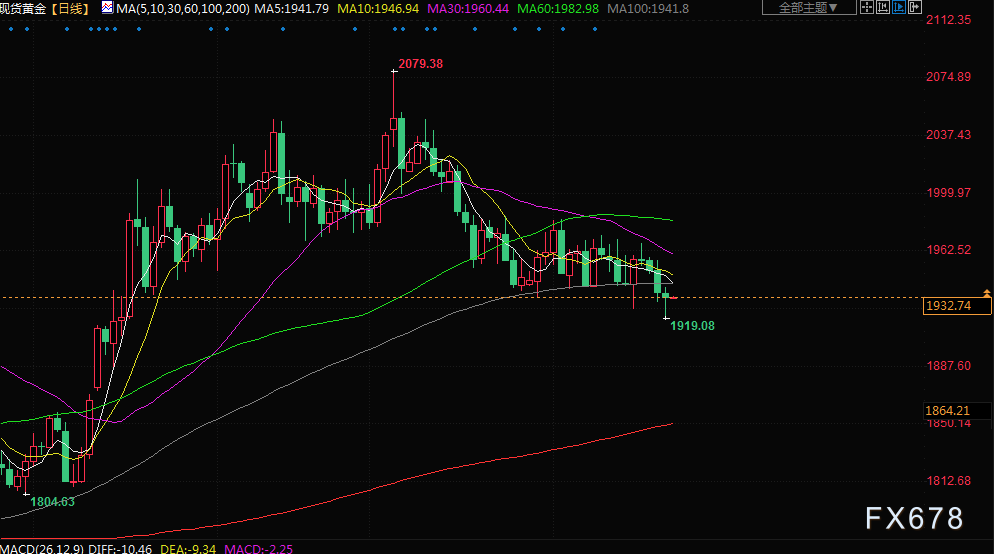Click the jump-to-start axis icon
Screen dimensions: 994x554
pyautogui.click(x=882, y=8)
